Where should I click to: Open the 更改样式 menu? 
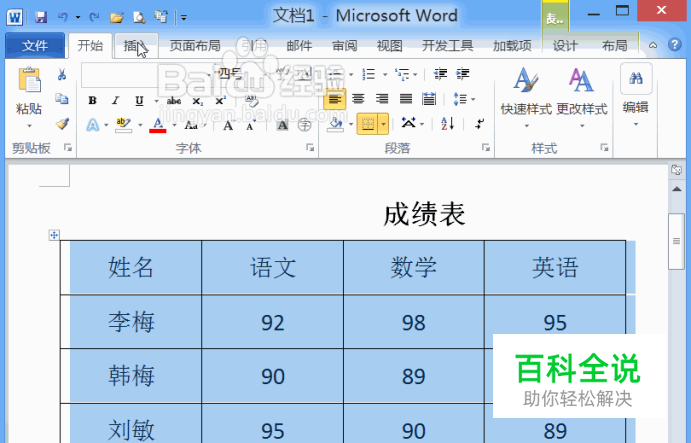[x=582, y=98]
